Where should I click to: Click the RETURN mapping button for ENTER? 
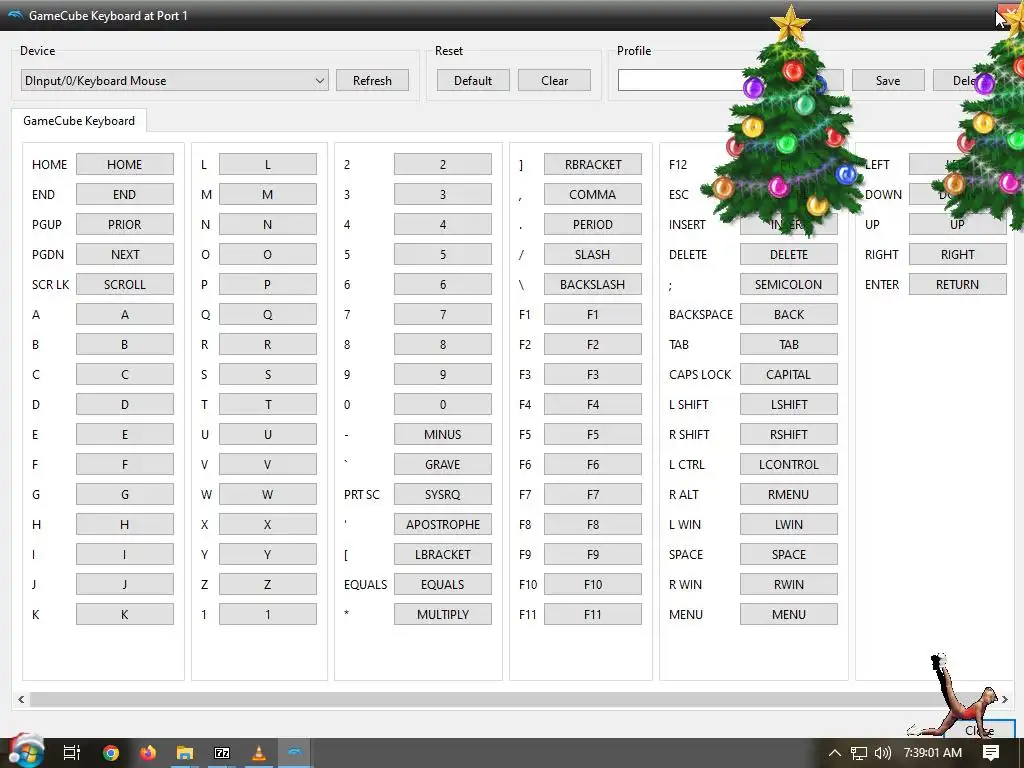point(958,285)
